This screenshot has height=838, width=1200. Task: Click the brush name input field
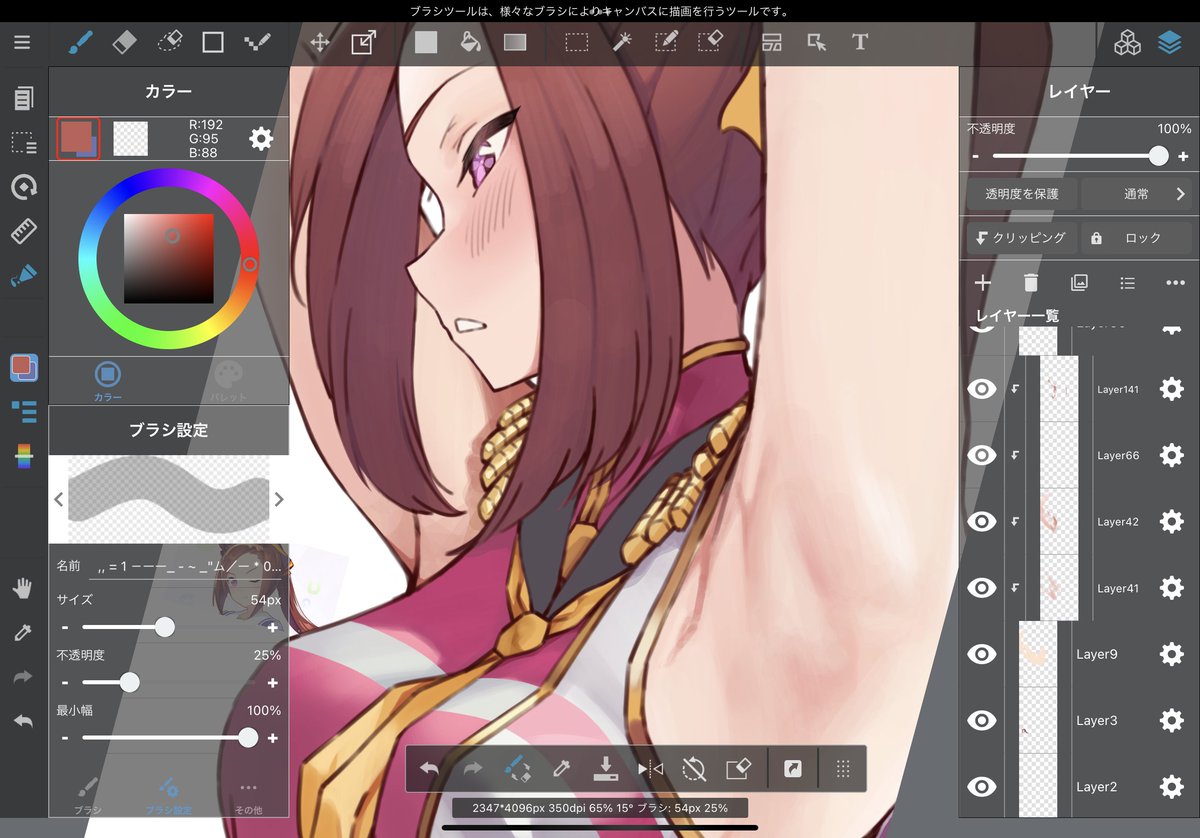pyautogui.click(x=186, y=566)
